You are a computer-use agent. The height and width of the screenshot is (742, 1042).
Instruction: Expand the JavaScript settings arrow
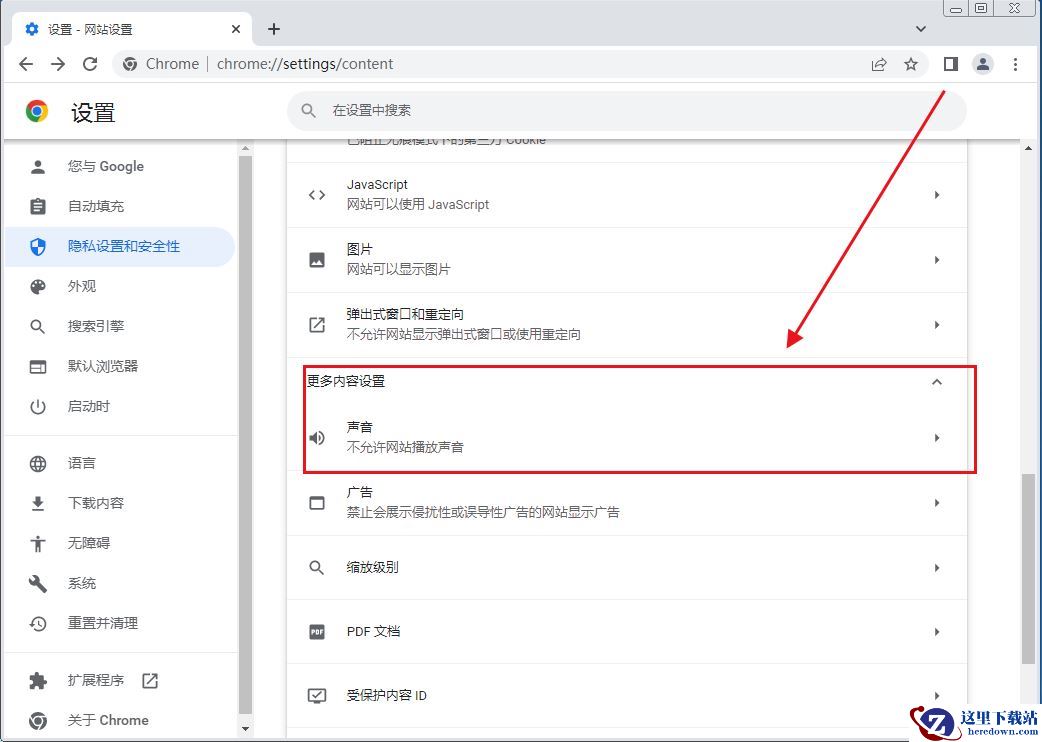[937, 195]
